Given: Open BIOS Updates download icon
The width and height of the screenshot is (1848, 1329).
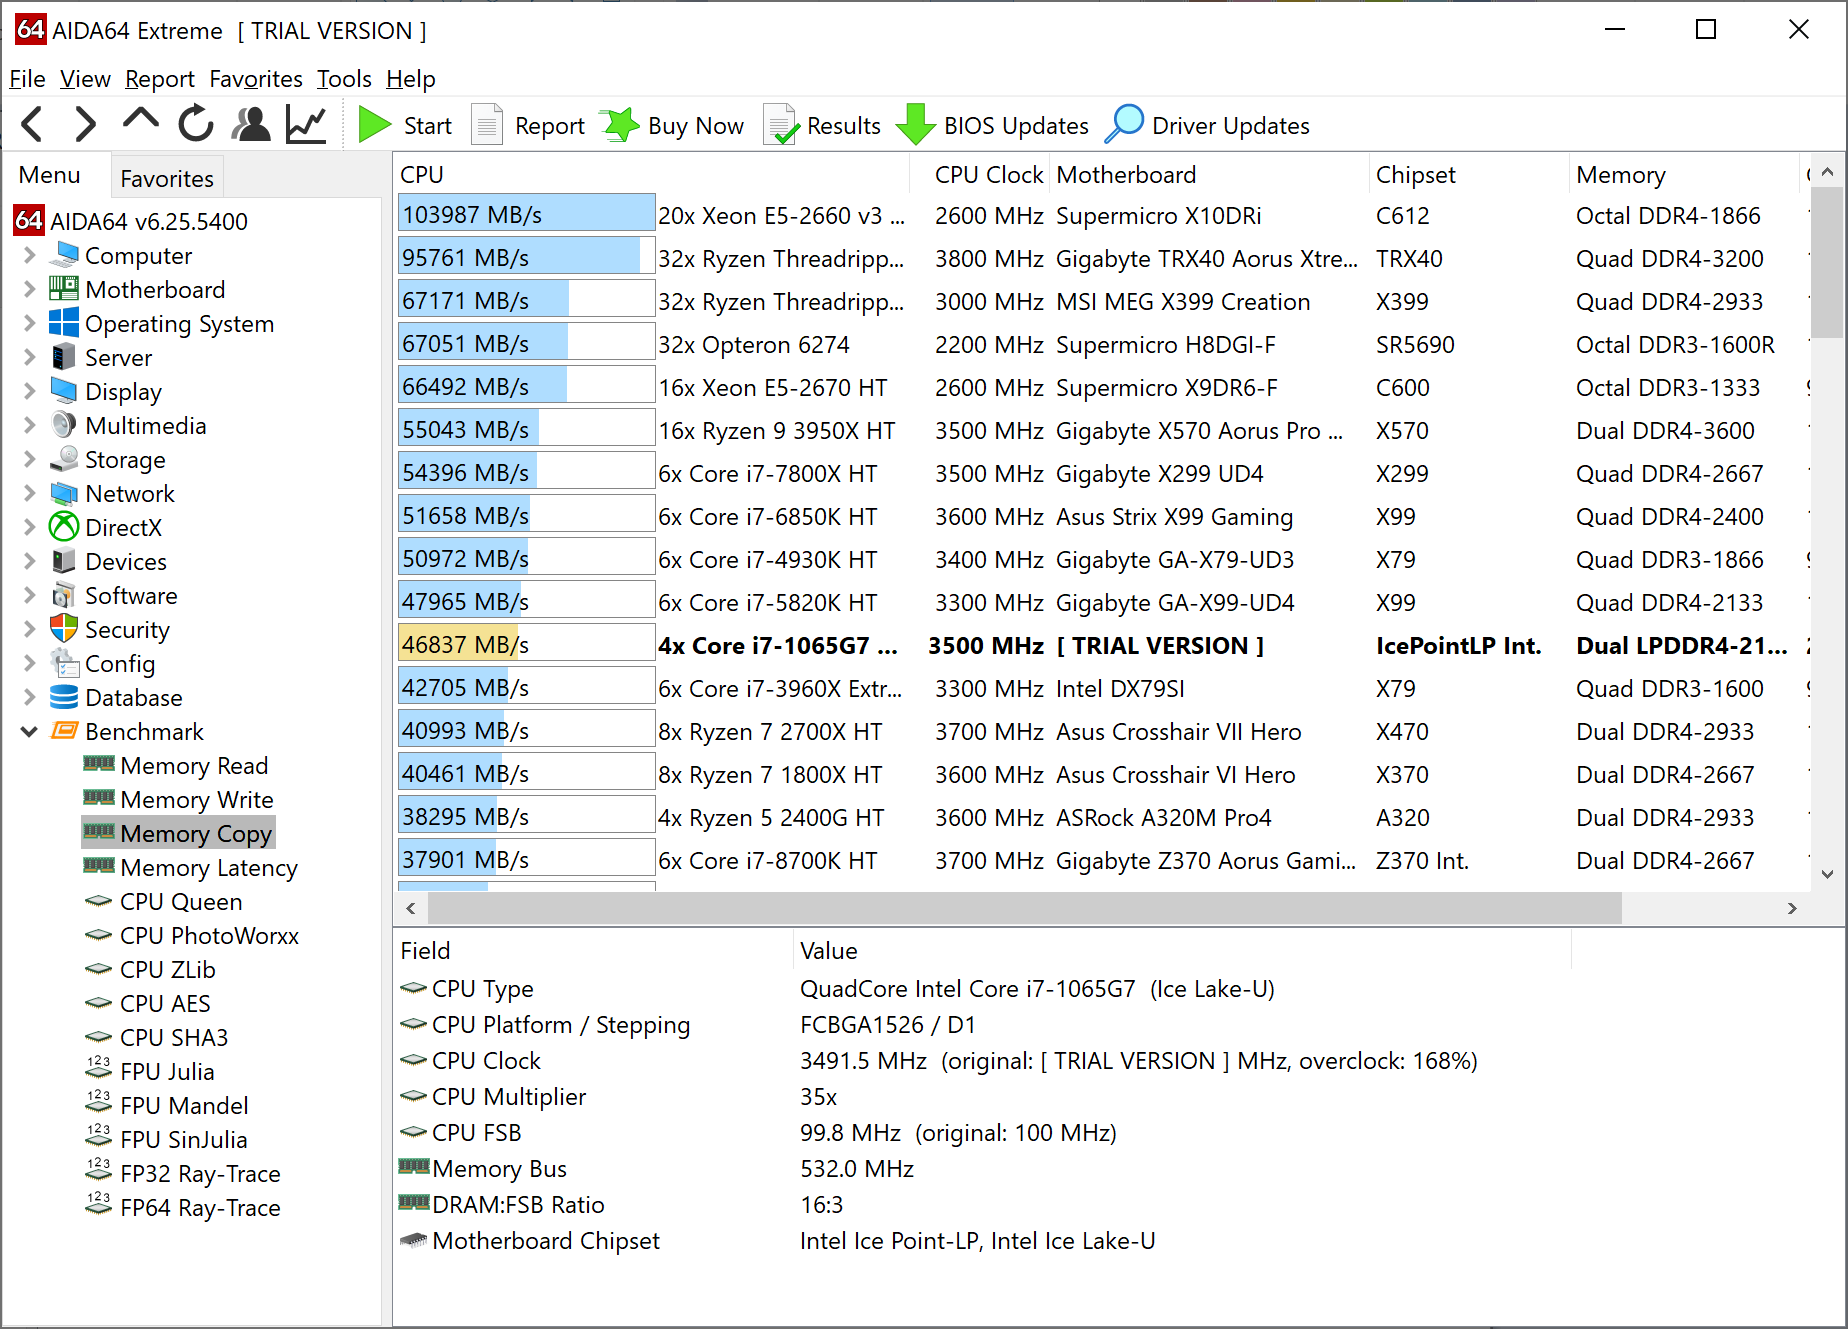Looking at the screenshot, I should 915,125.
